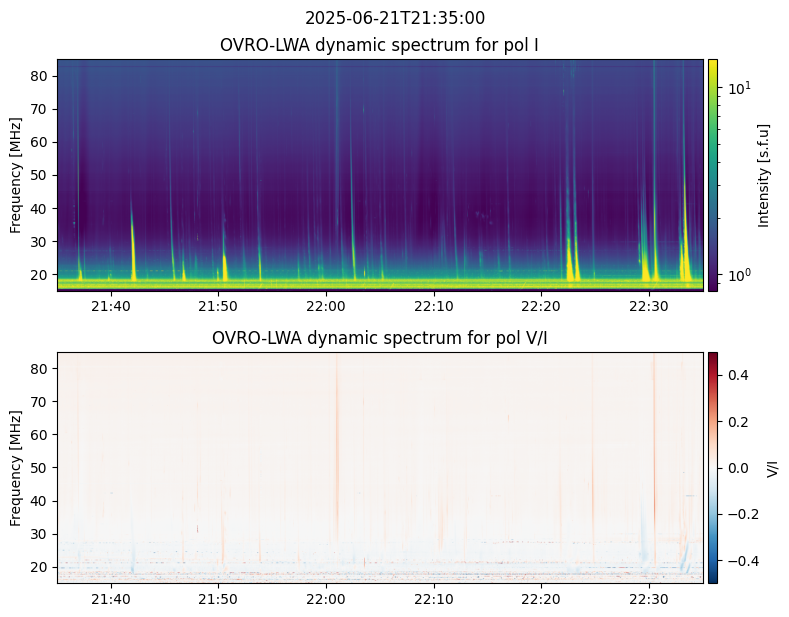Select the 'V/I' colorbar axis label
The image size is (789, 617).
point(772,467)
